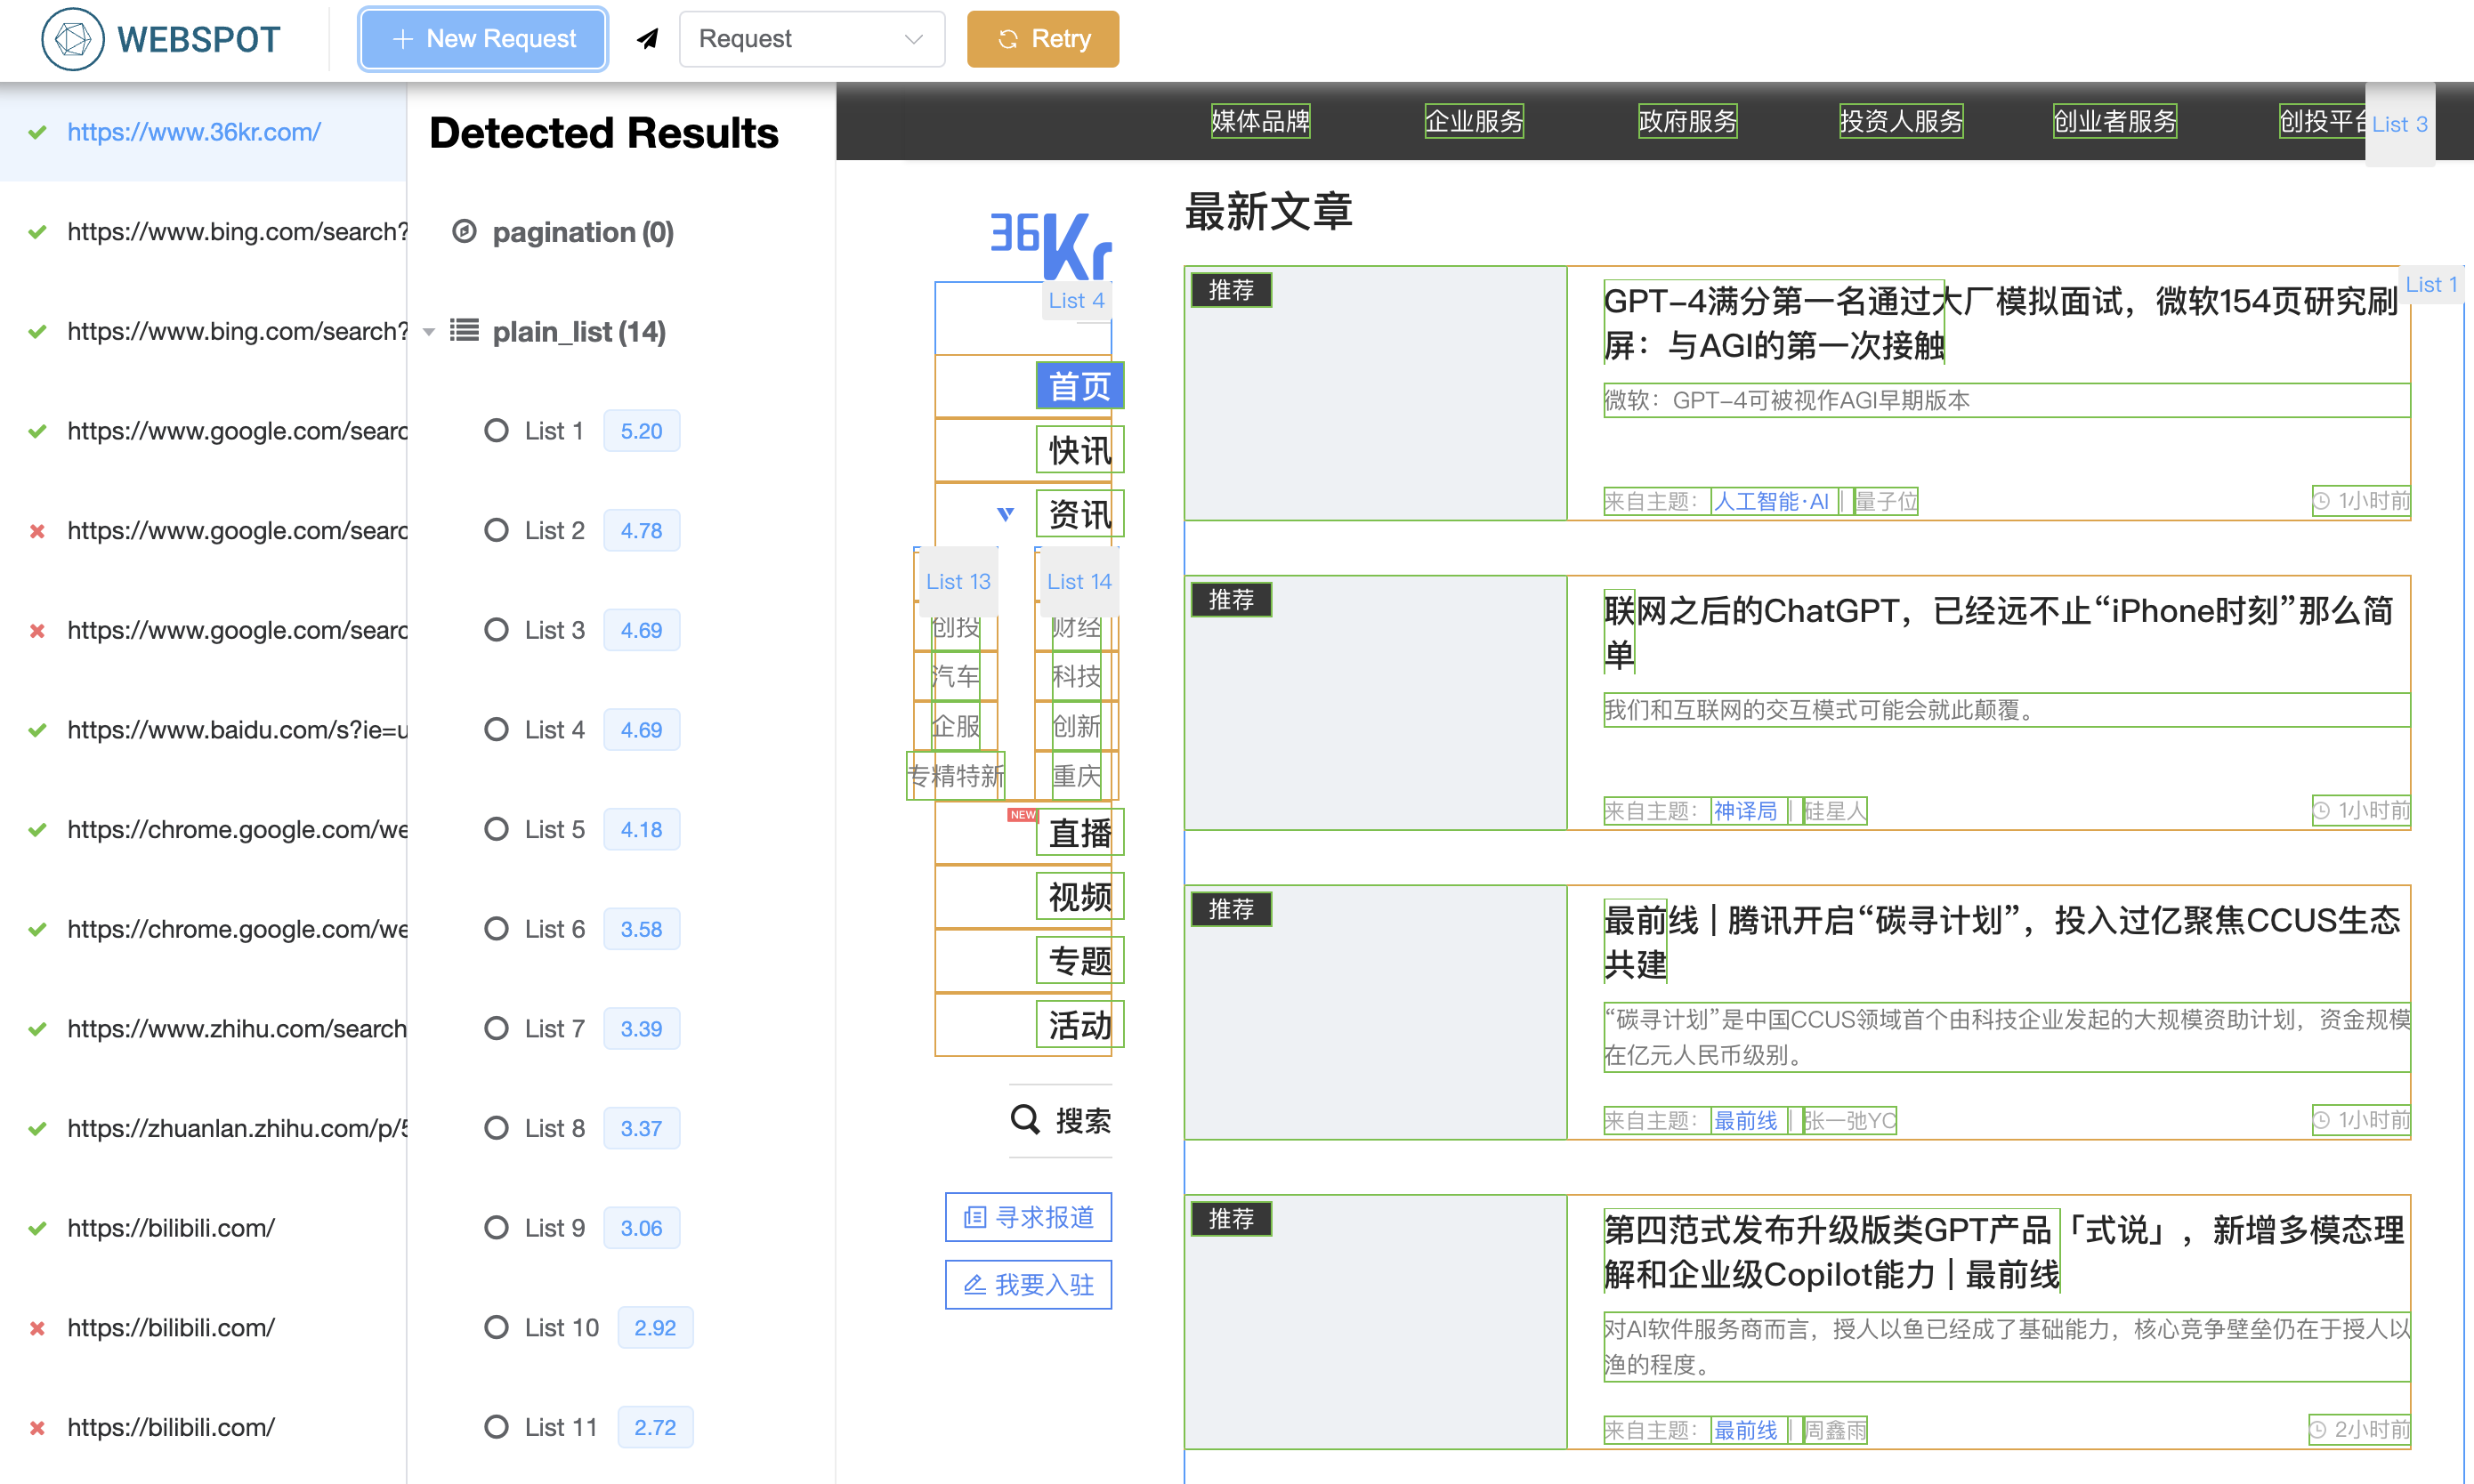
Task: Open the zhihu.com/search request entry
Action: [203, 1028]
